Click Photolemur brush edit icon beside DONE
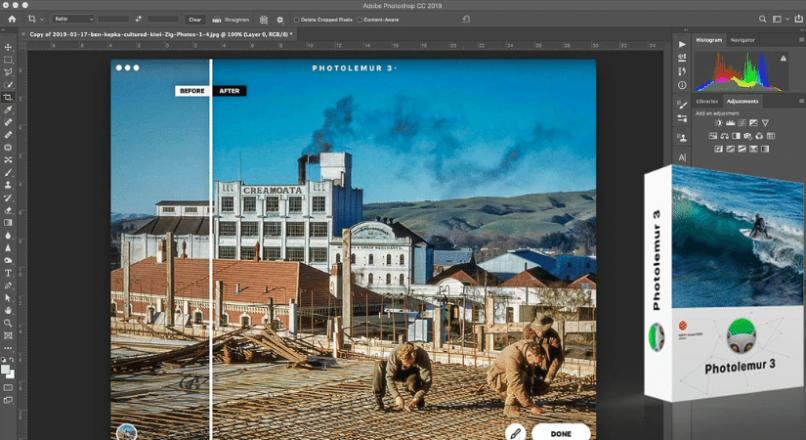806x440 pixels. 516,432
